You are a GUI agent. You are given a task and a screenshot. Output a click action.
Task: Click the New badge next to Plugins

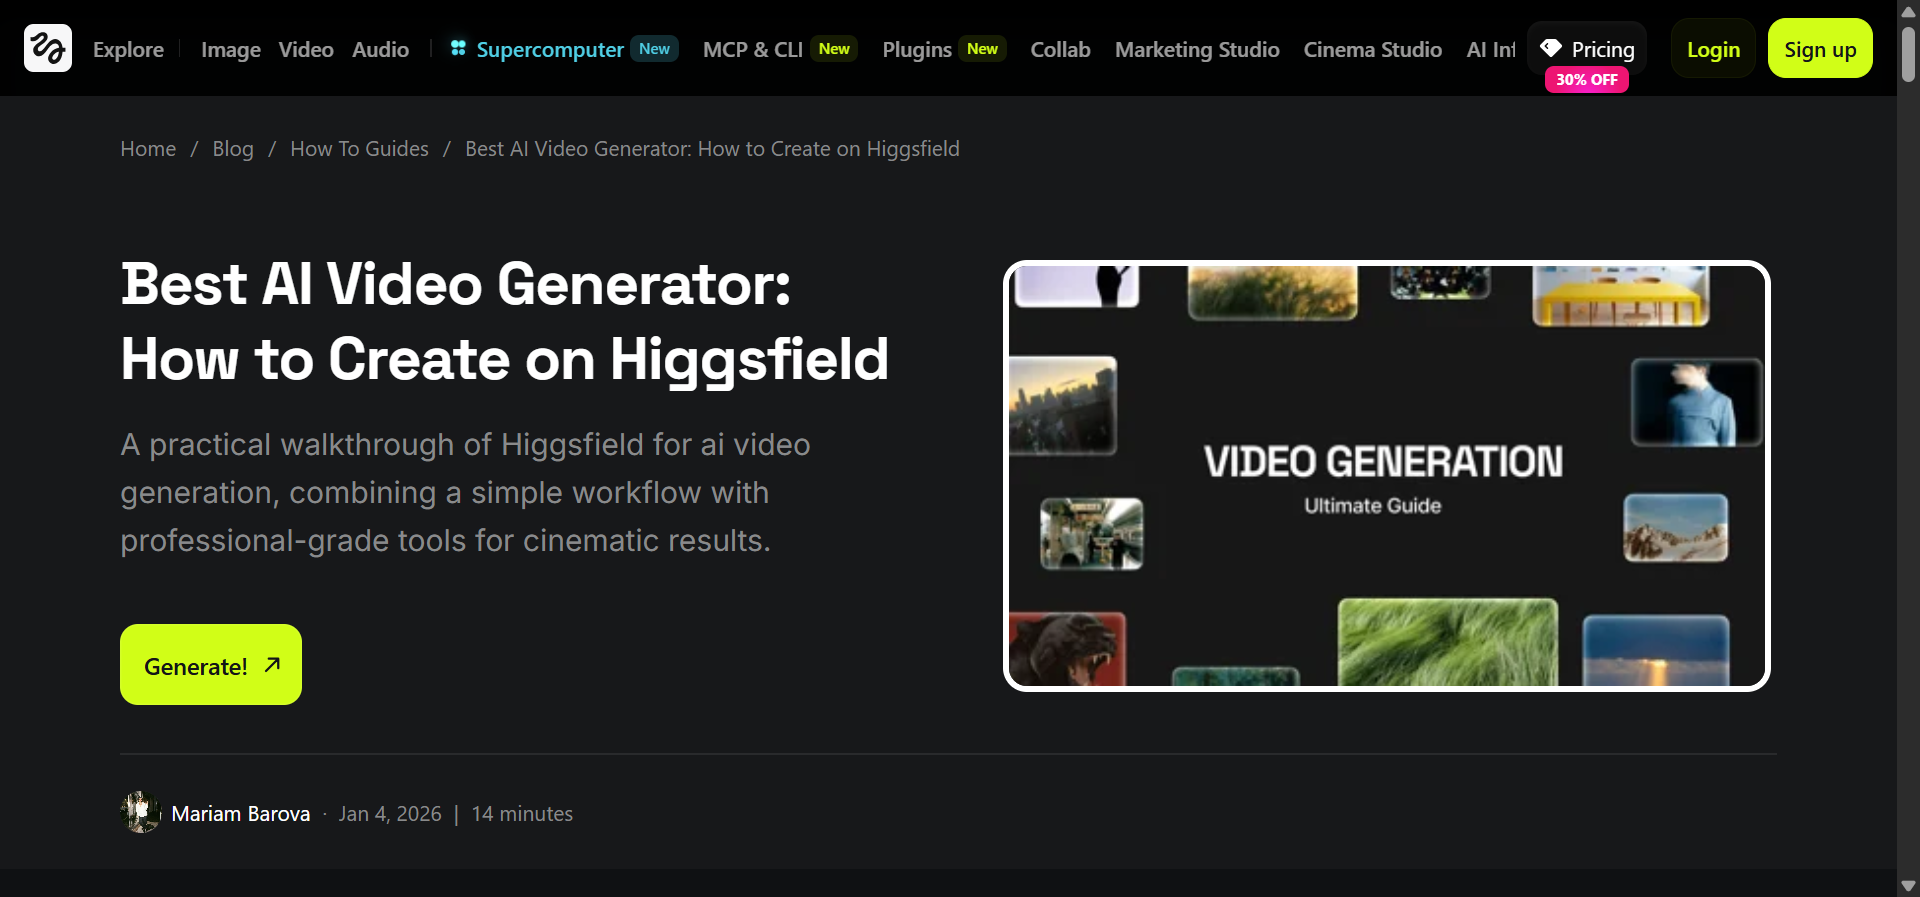(982, 49)
